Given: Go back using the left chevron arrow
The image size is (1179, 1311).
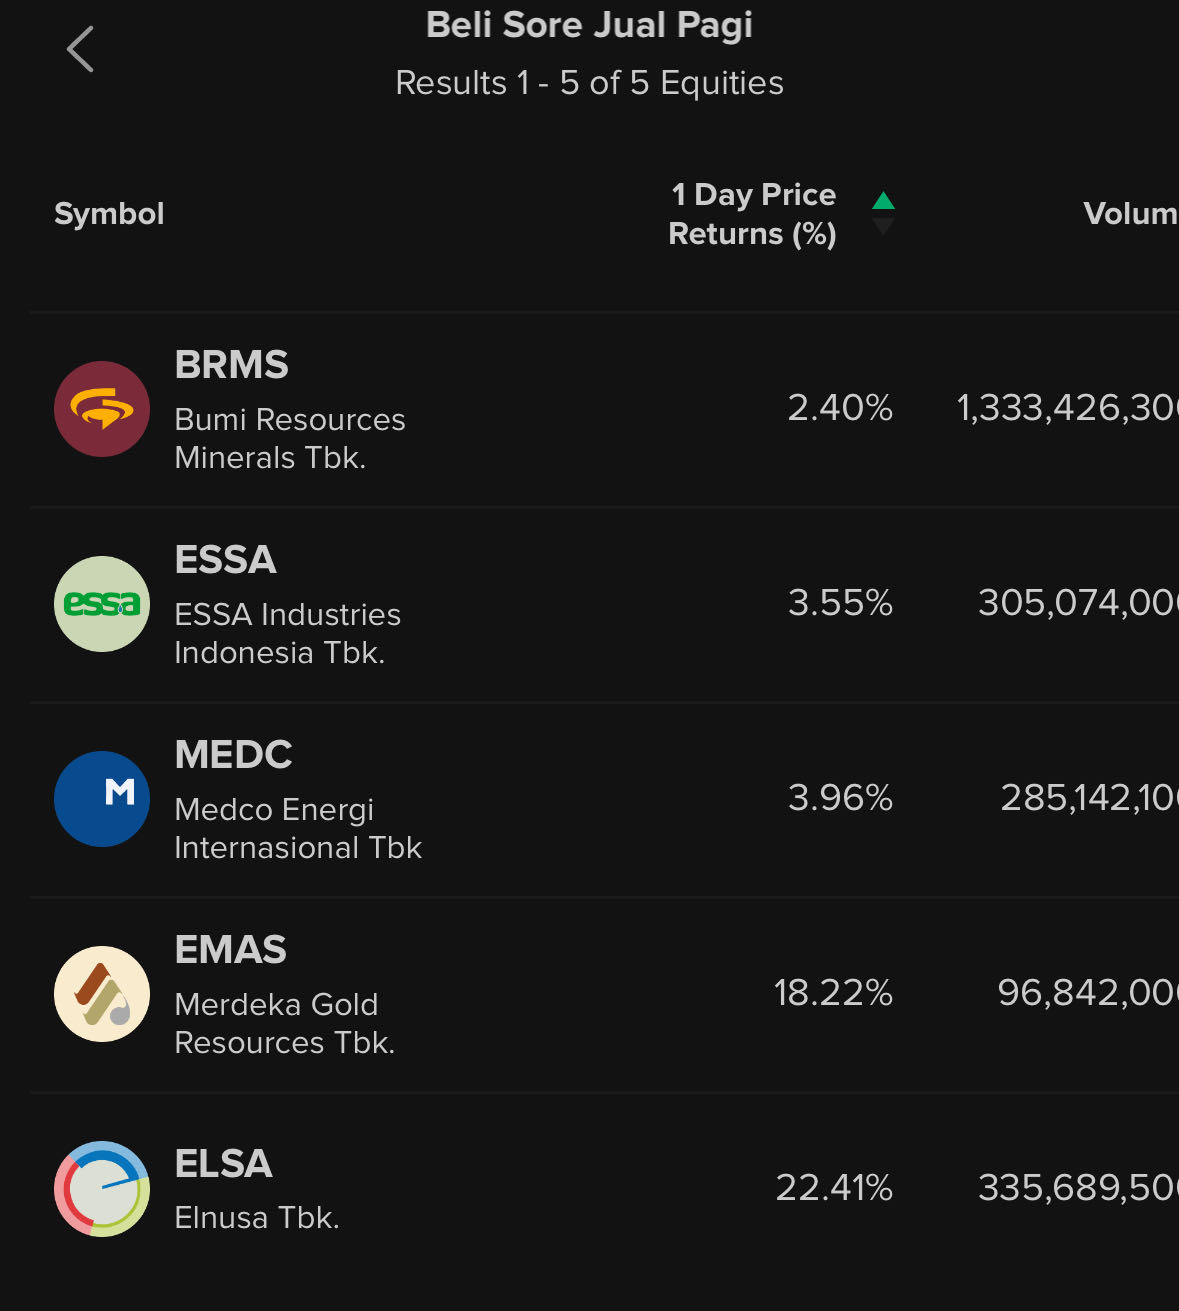Looking at the screenshot, I should tap(80, 49).
